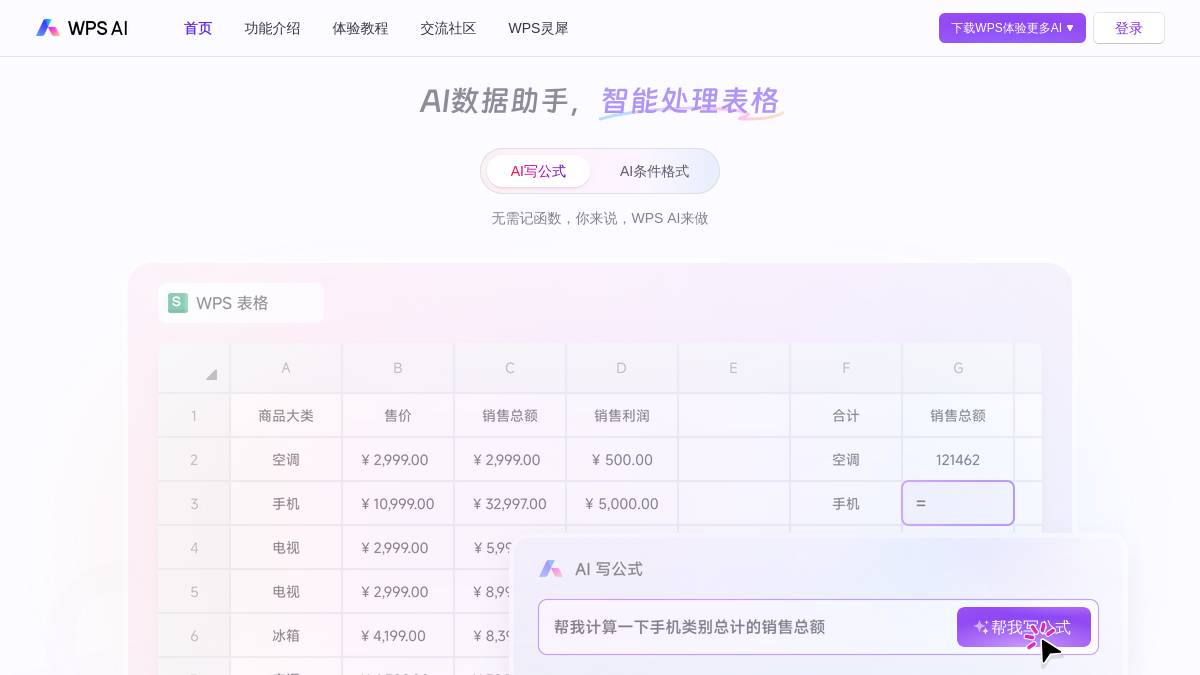Select the cell showing 121462
This screenshot has height=675, width=1200.
[957, 459]
